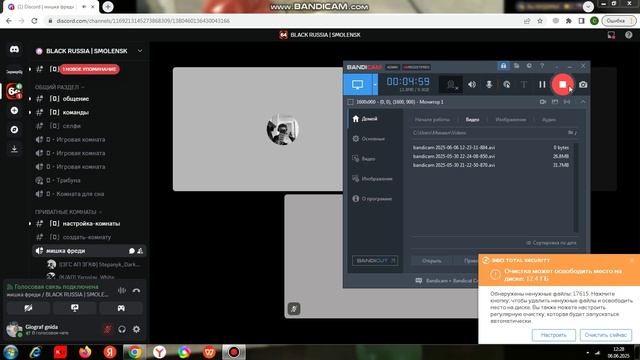Open Bandicam General settings section
The width and height of the screenshot is (640, 360).
click(x=374, y=139)
